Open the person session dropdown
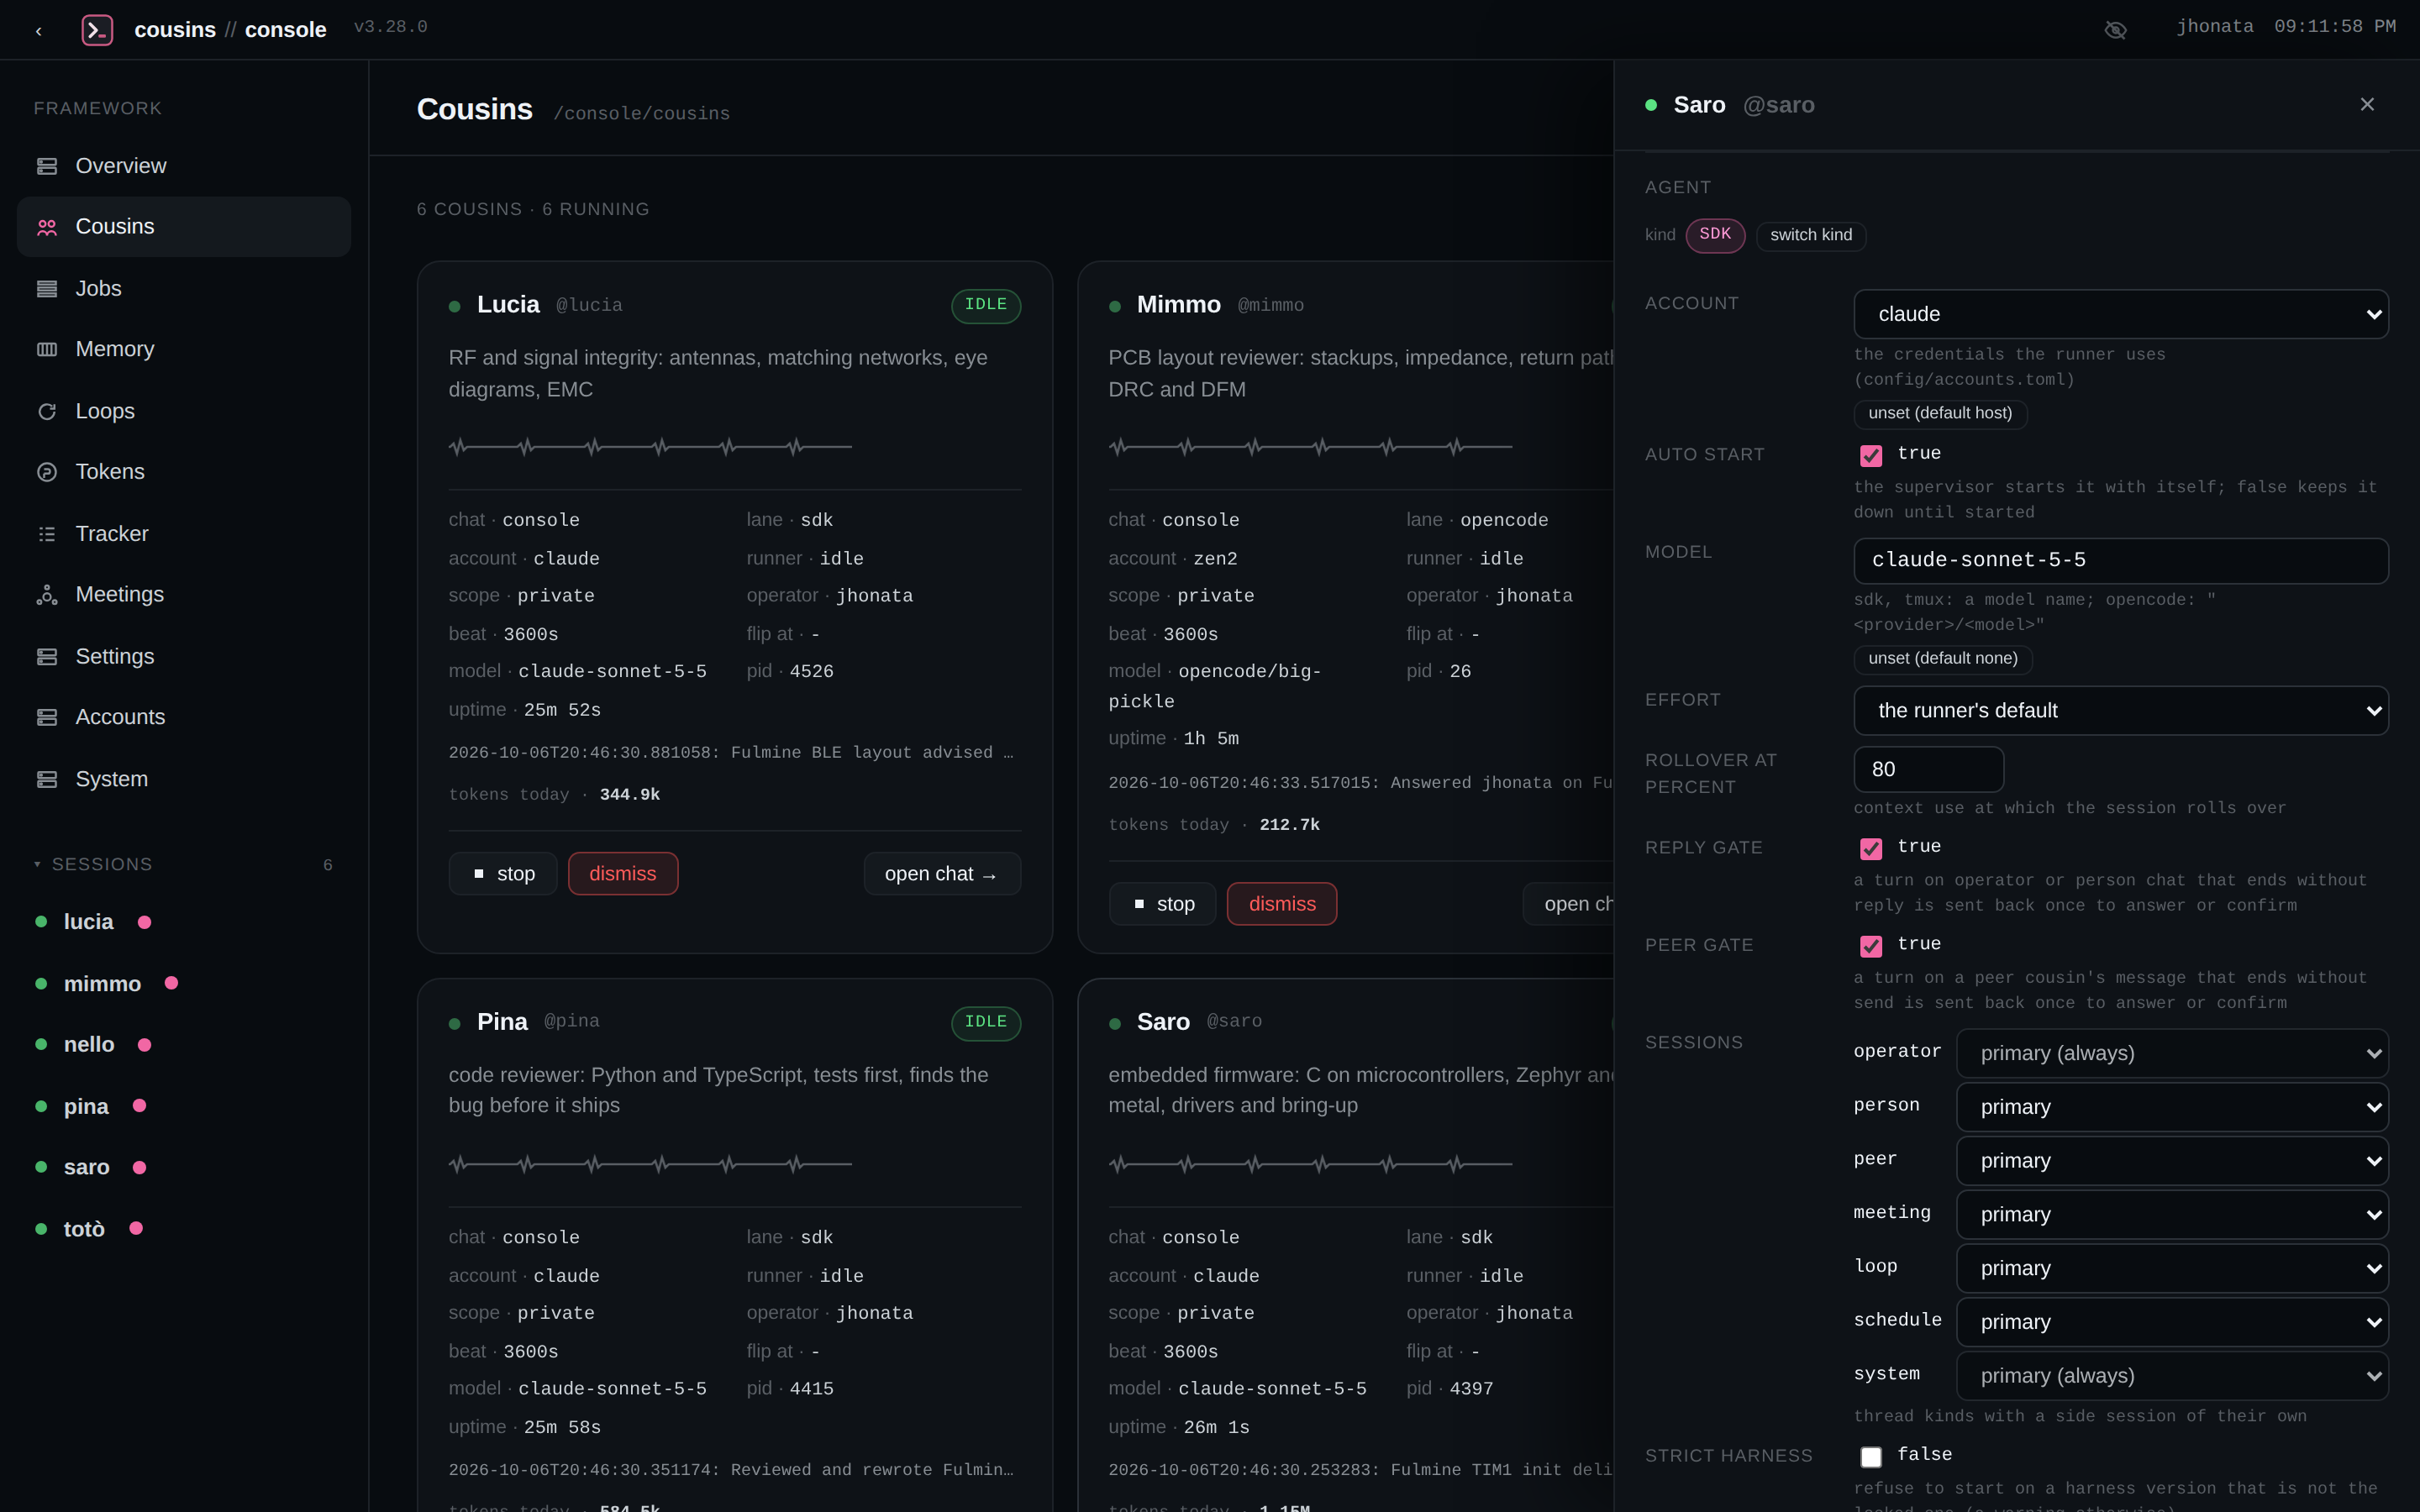The image size is (2420, 1512). click(2172, 1107)
